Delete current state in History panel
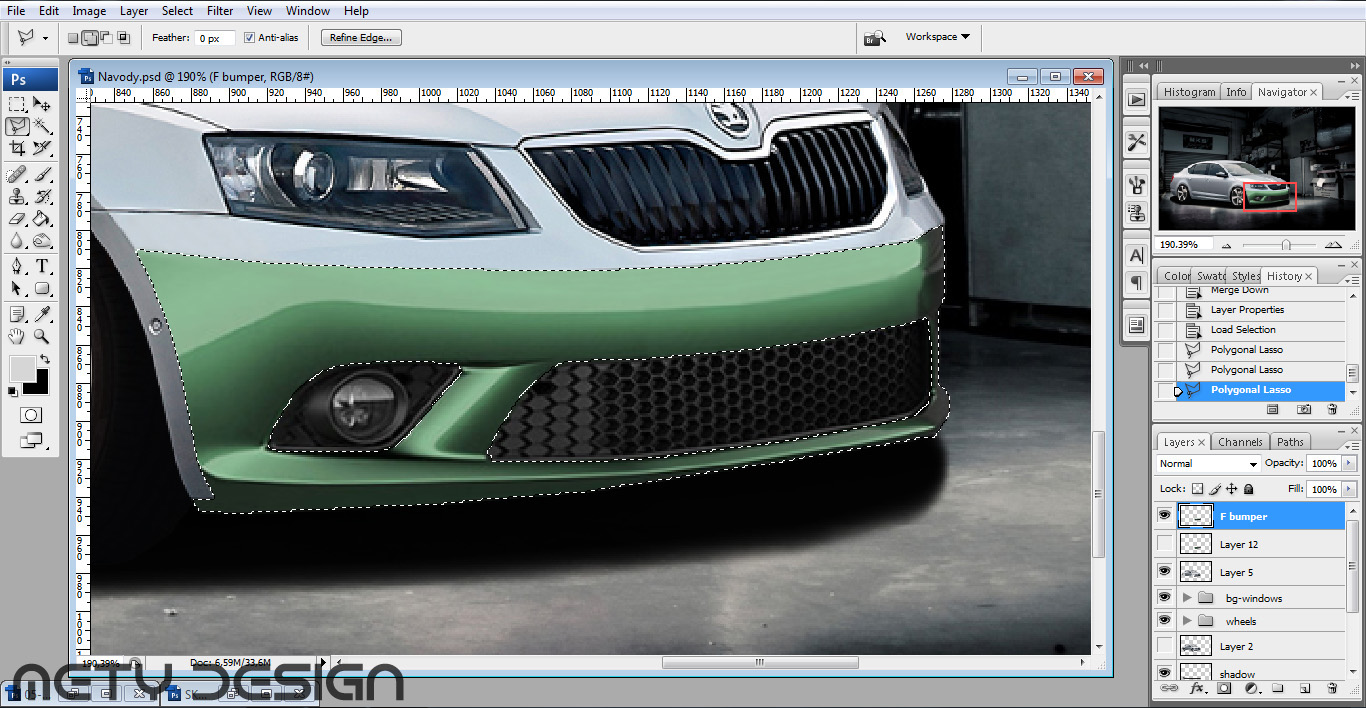This screenshot has height=708, width=1366. (1332, 410)
